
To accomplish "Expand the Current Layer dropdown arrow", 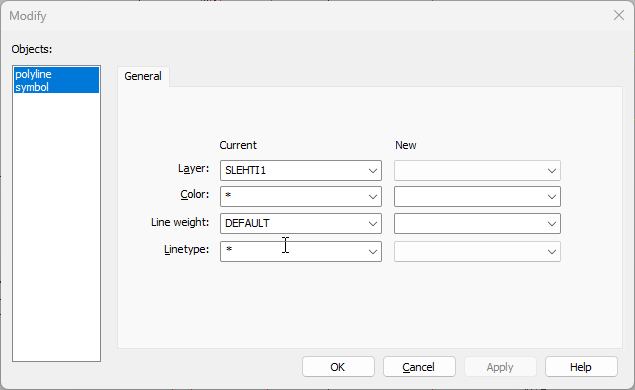I will pyautogui.click(x=373, y=171).
